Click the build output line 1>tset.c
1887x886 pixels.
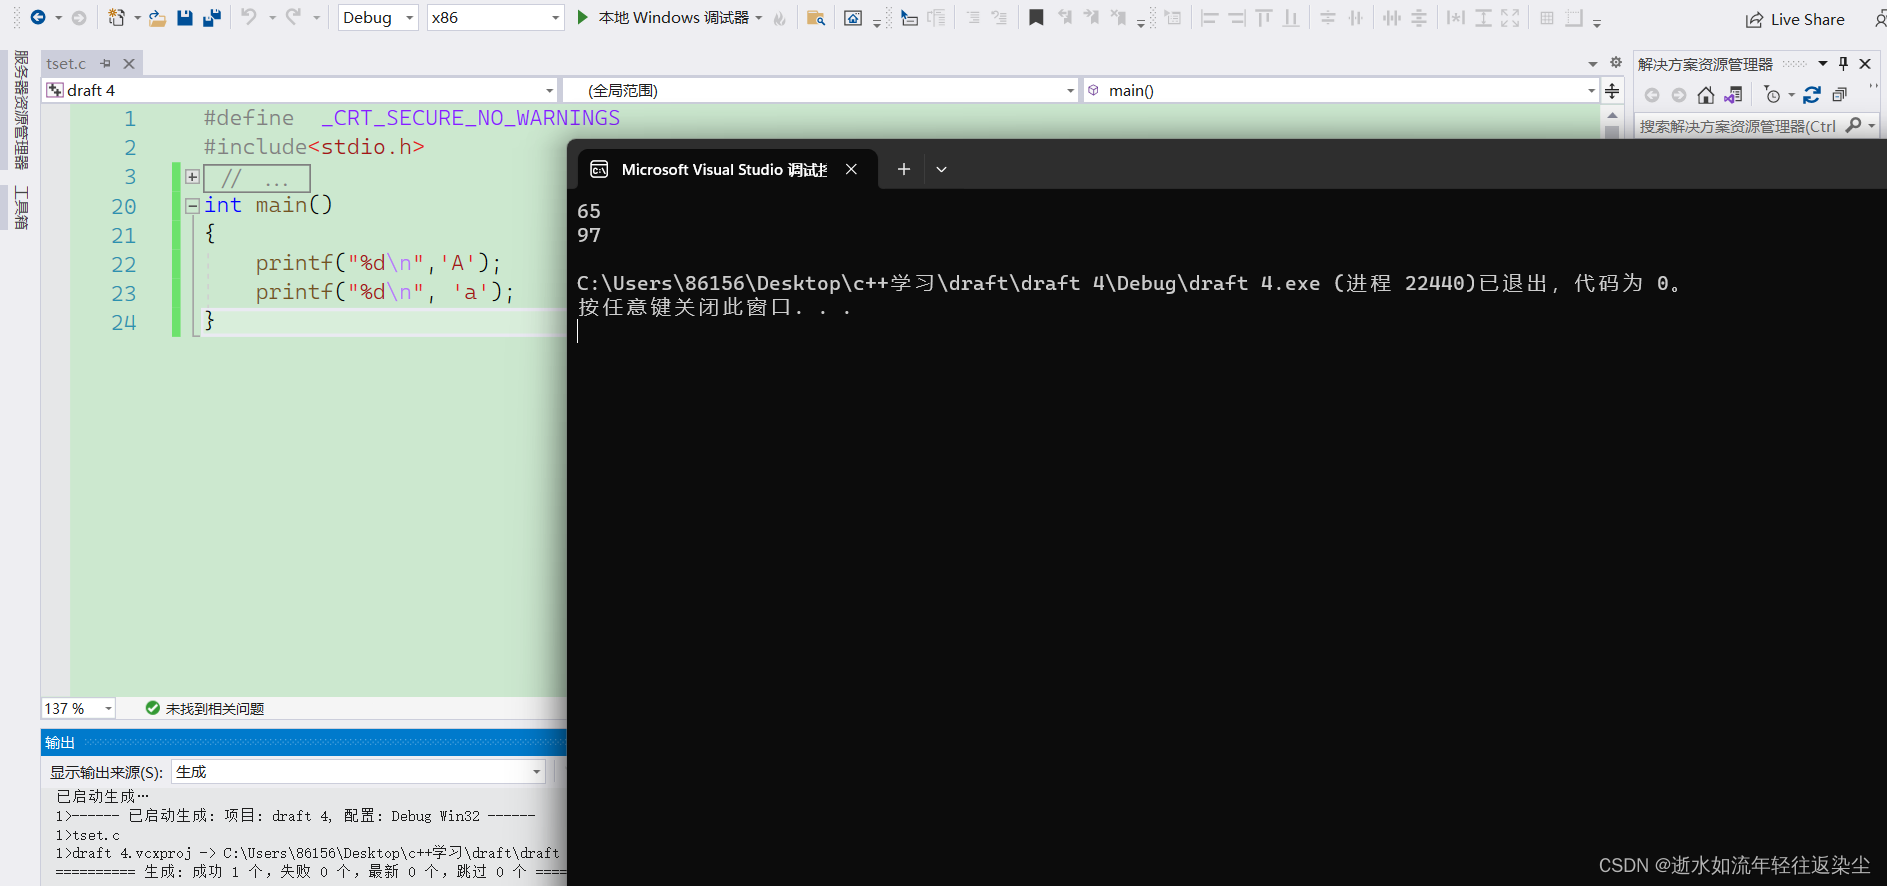[x=88, y=835]
